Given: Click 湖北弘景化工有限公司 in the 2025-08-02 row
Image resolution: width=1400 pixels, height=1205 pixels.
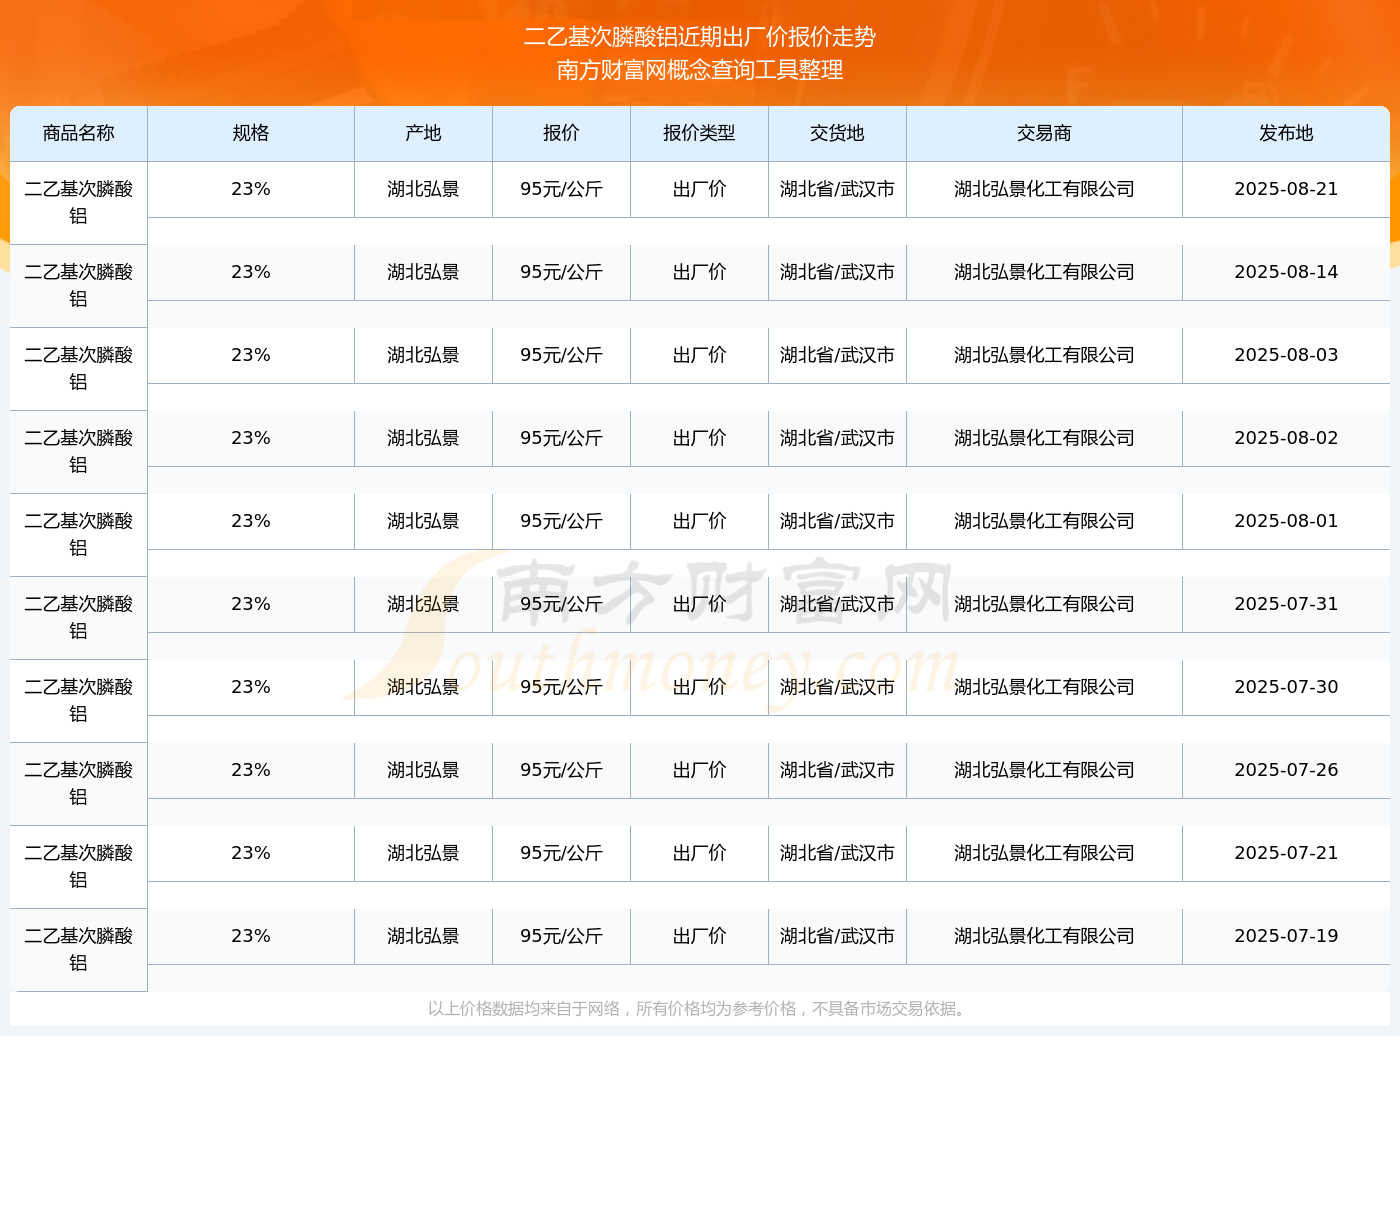Looking at the screenshot, I should tap(1044, 438).
